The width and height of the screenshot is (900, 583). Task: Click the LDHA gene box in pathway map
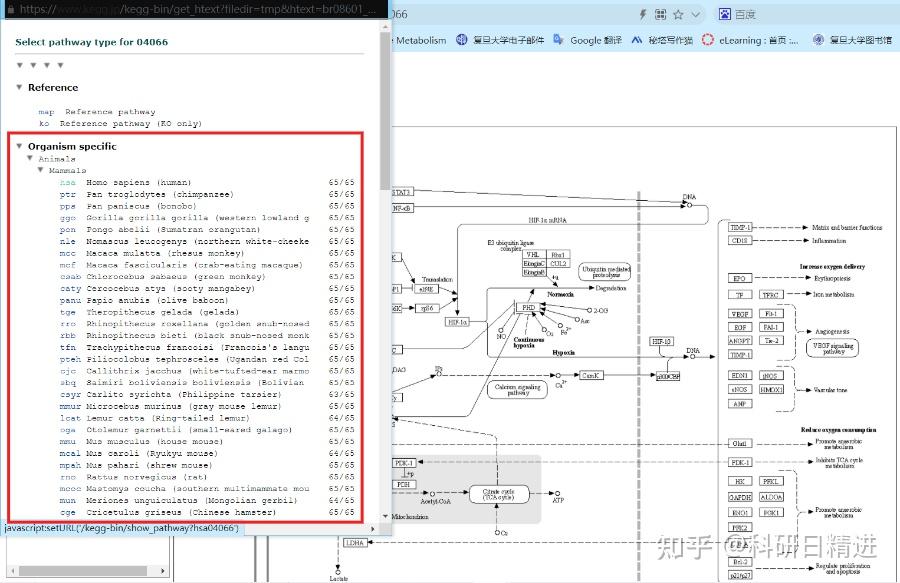tap(355, 542)
